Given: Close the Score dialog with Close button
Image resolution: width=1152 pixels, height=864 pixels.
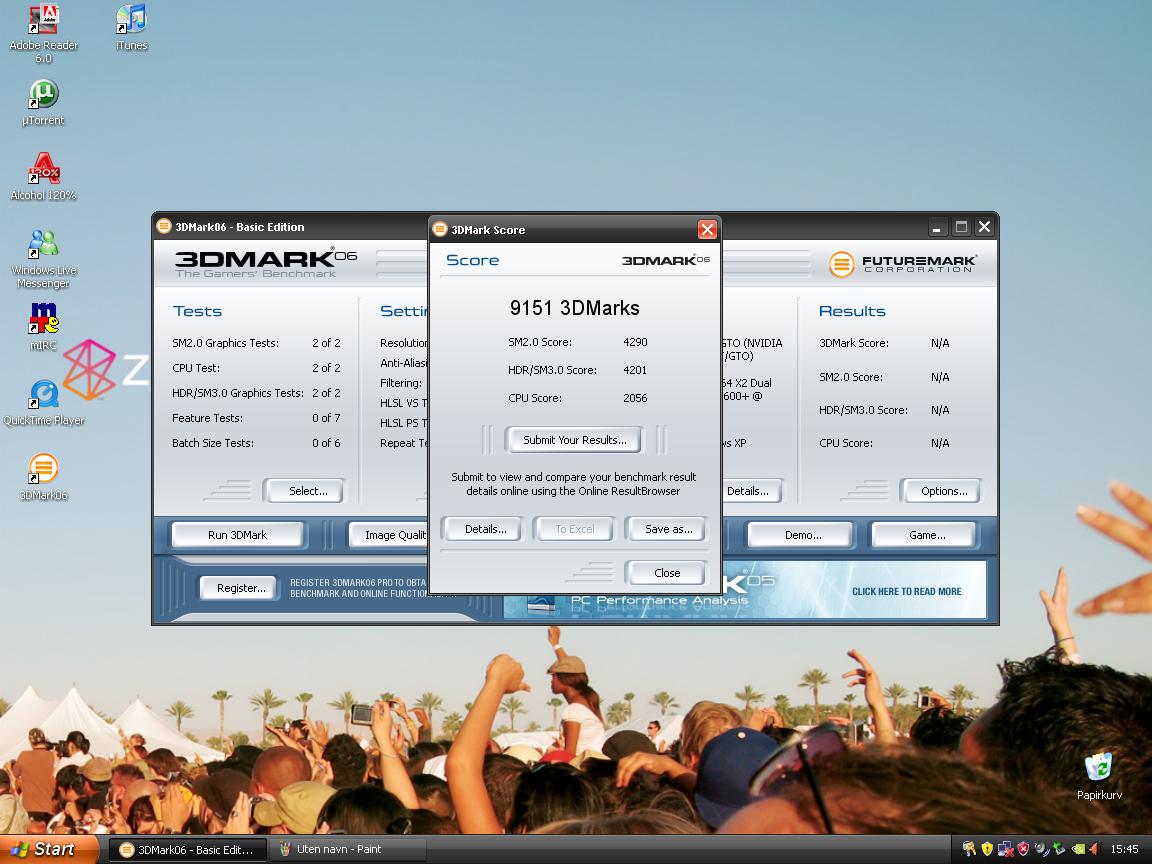Looking at the screenshot, I should pos(666,573).
